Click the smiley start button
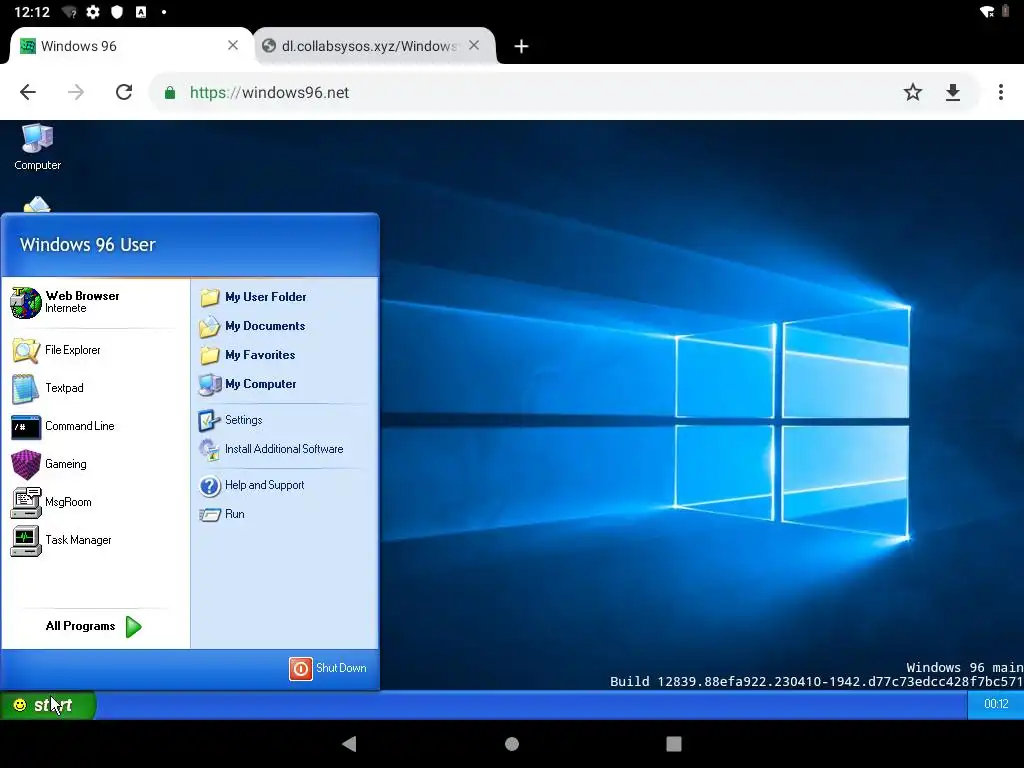1024x768 pixels. pyautogui.click(x=47, y=705)
